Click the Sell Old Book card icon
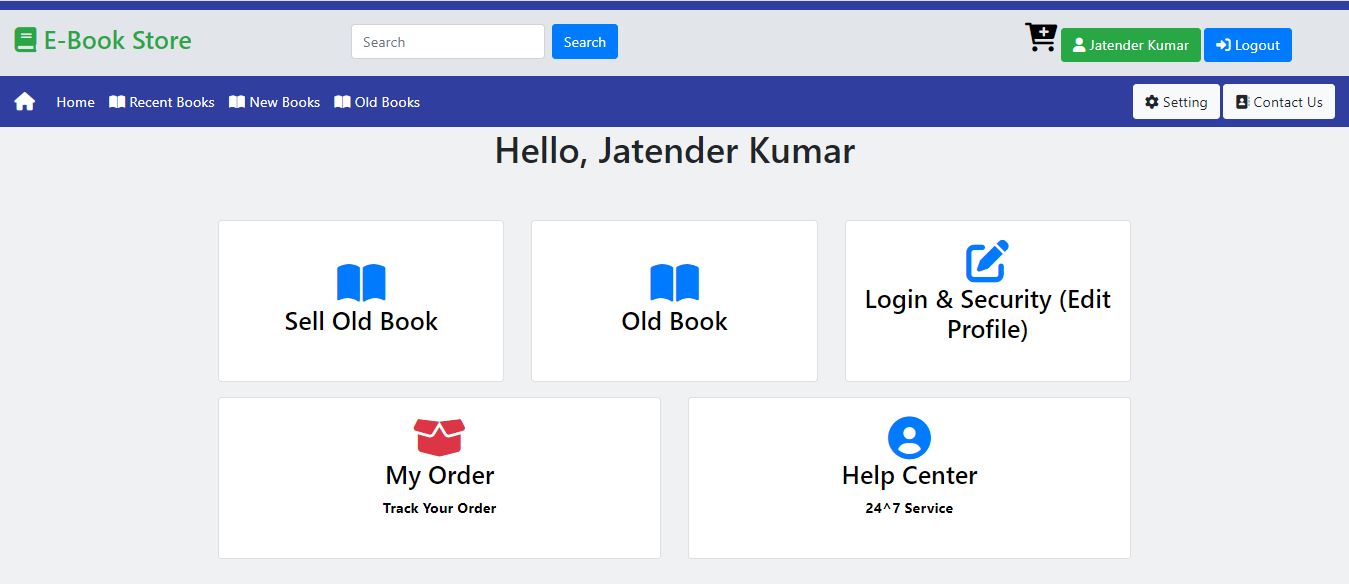Image resolution: width=1349 pixels, height=584 pixels. tap(361, 281)
